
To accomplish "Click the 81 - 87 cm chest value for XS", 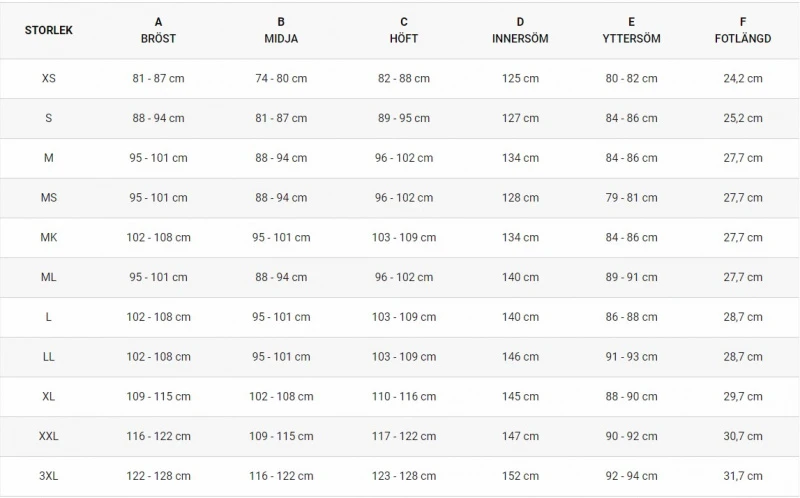I will [x=158, y=78].
